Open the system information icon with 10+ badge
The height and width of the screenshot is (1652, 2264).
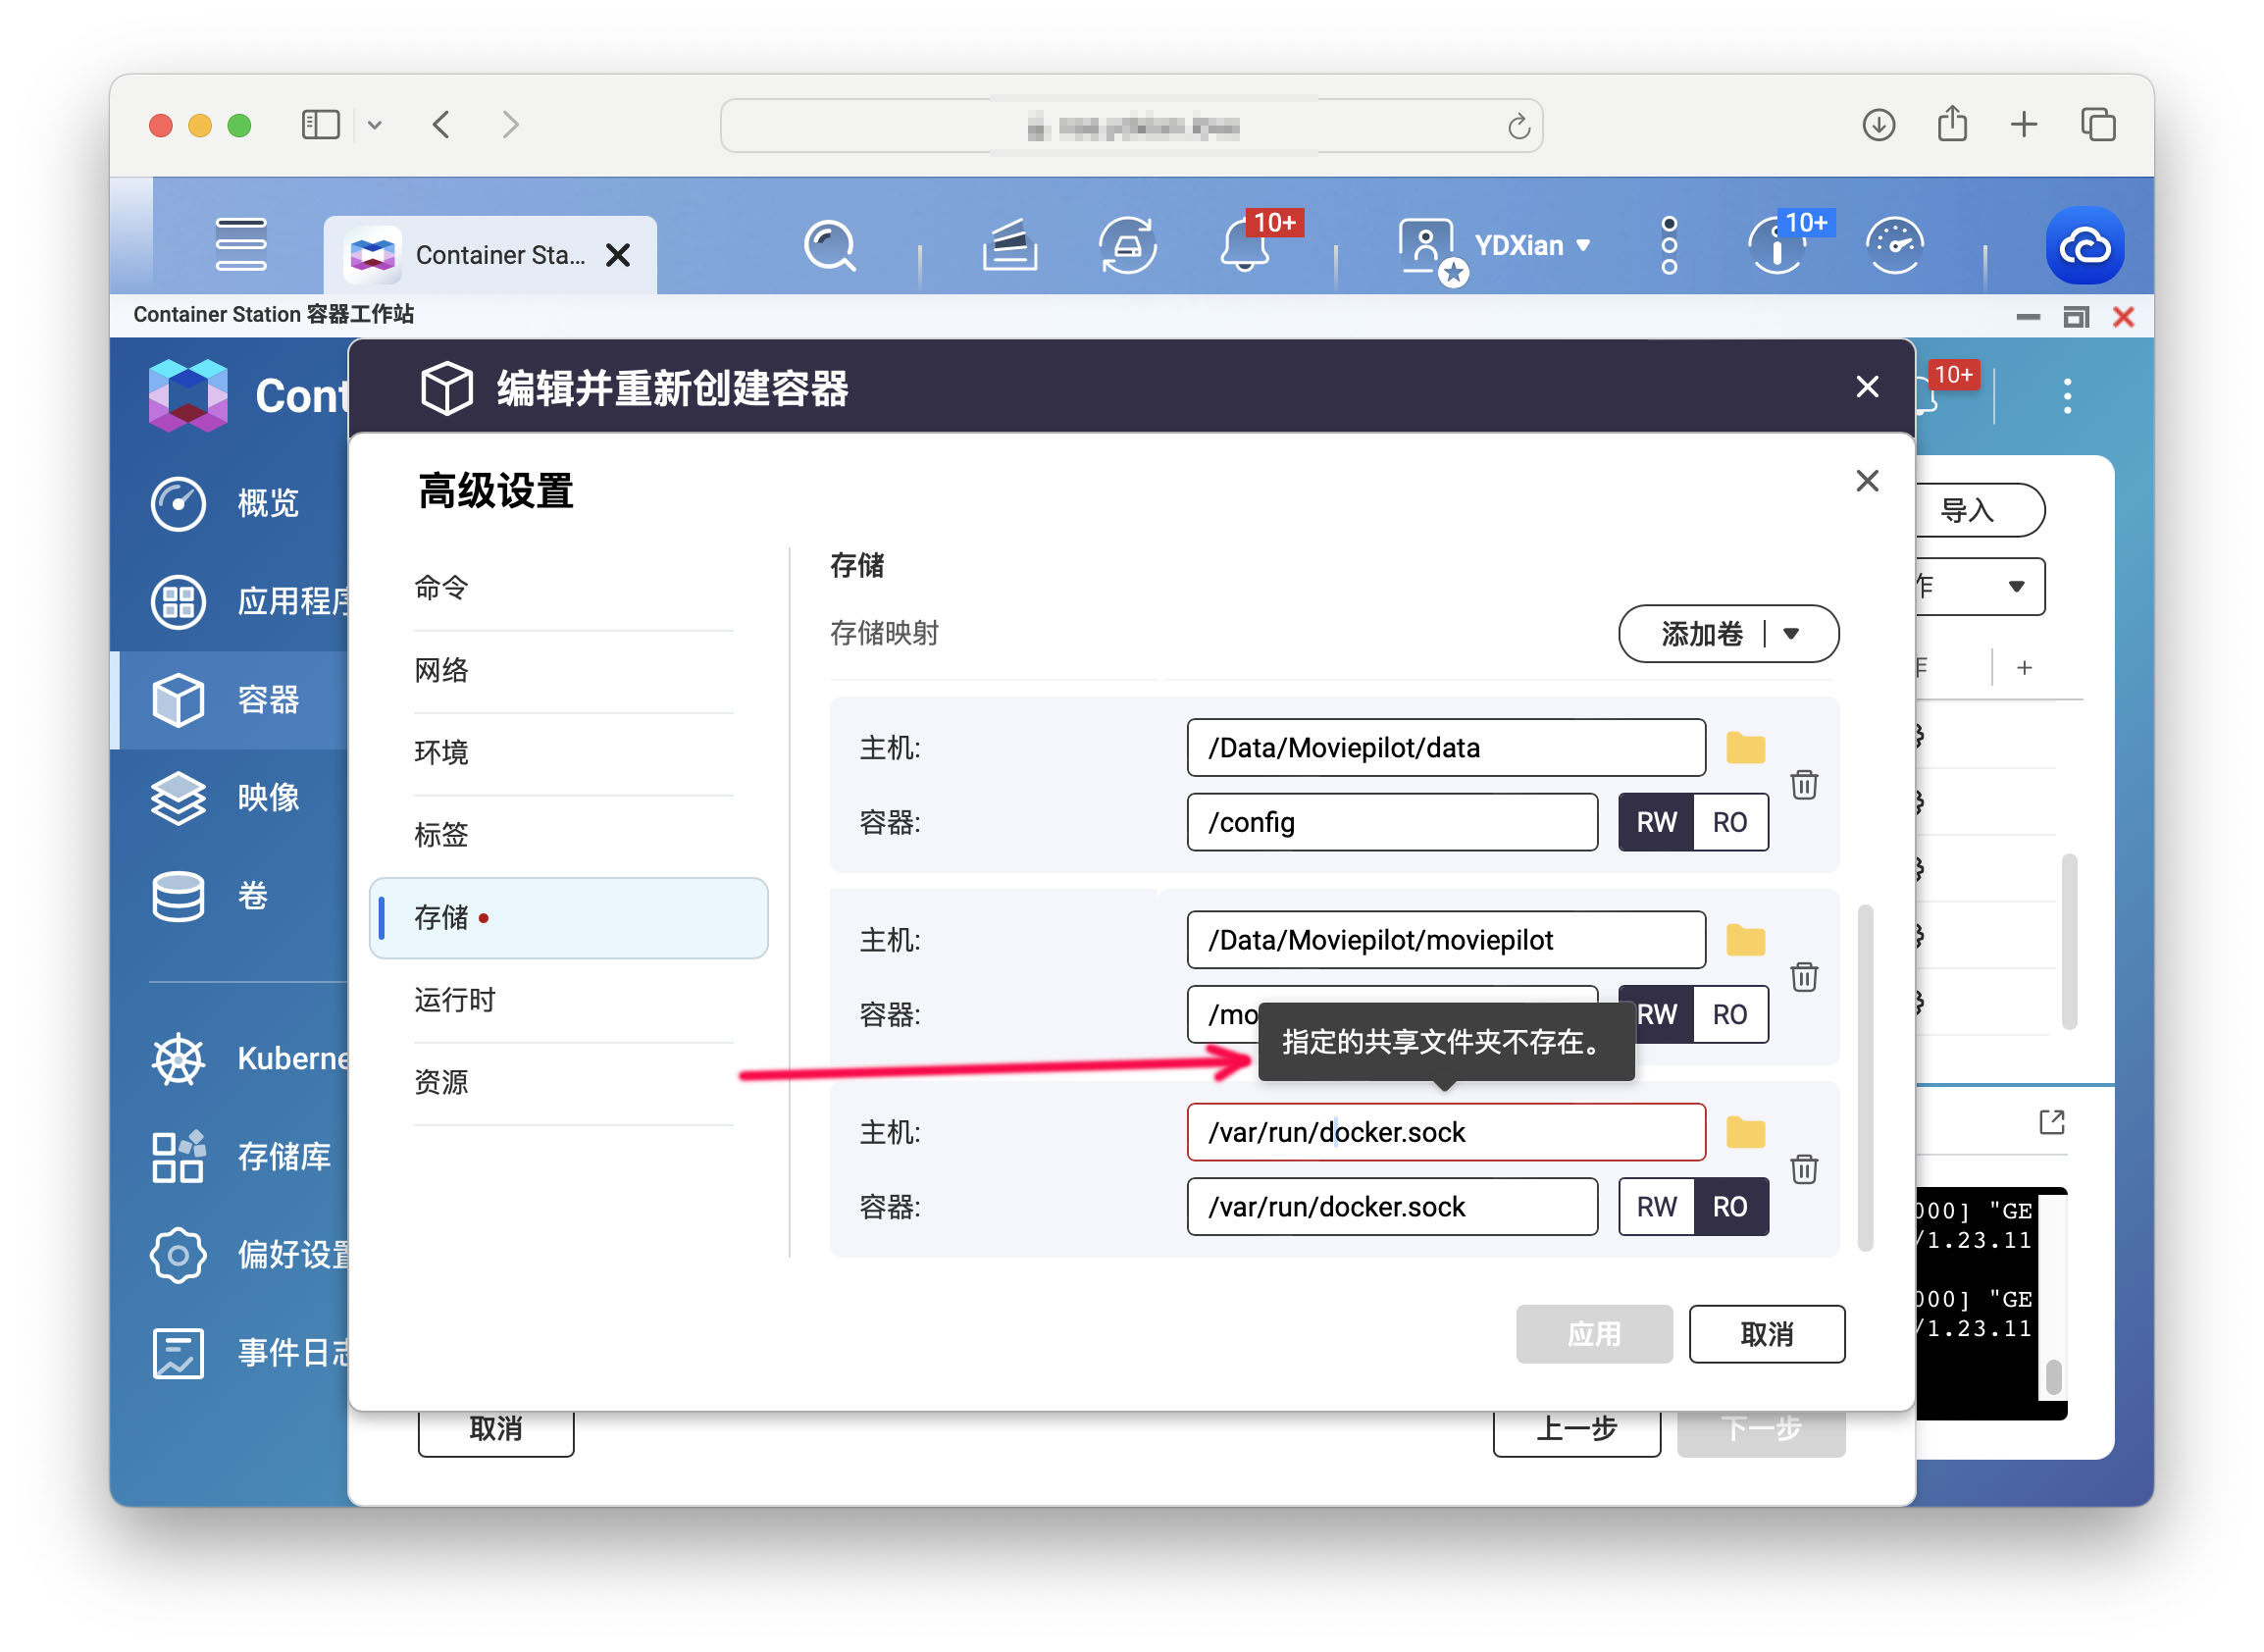pos(1778,245)
